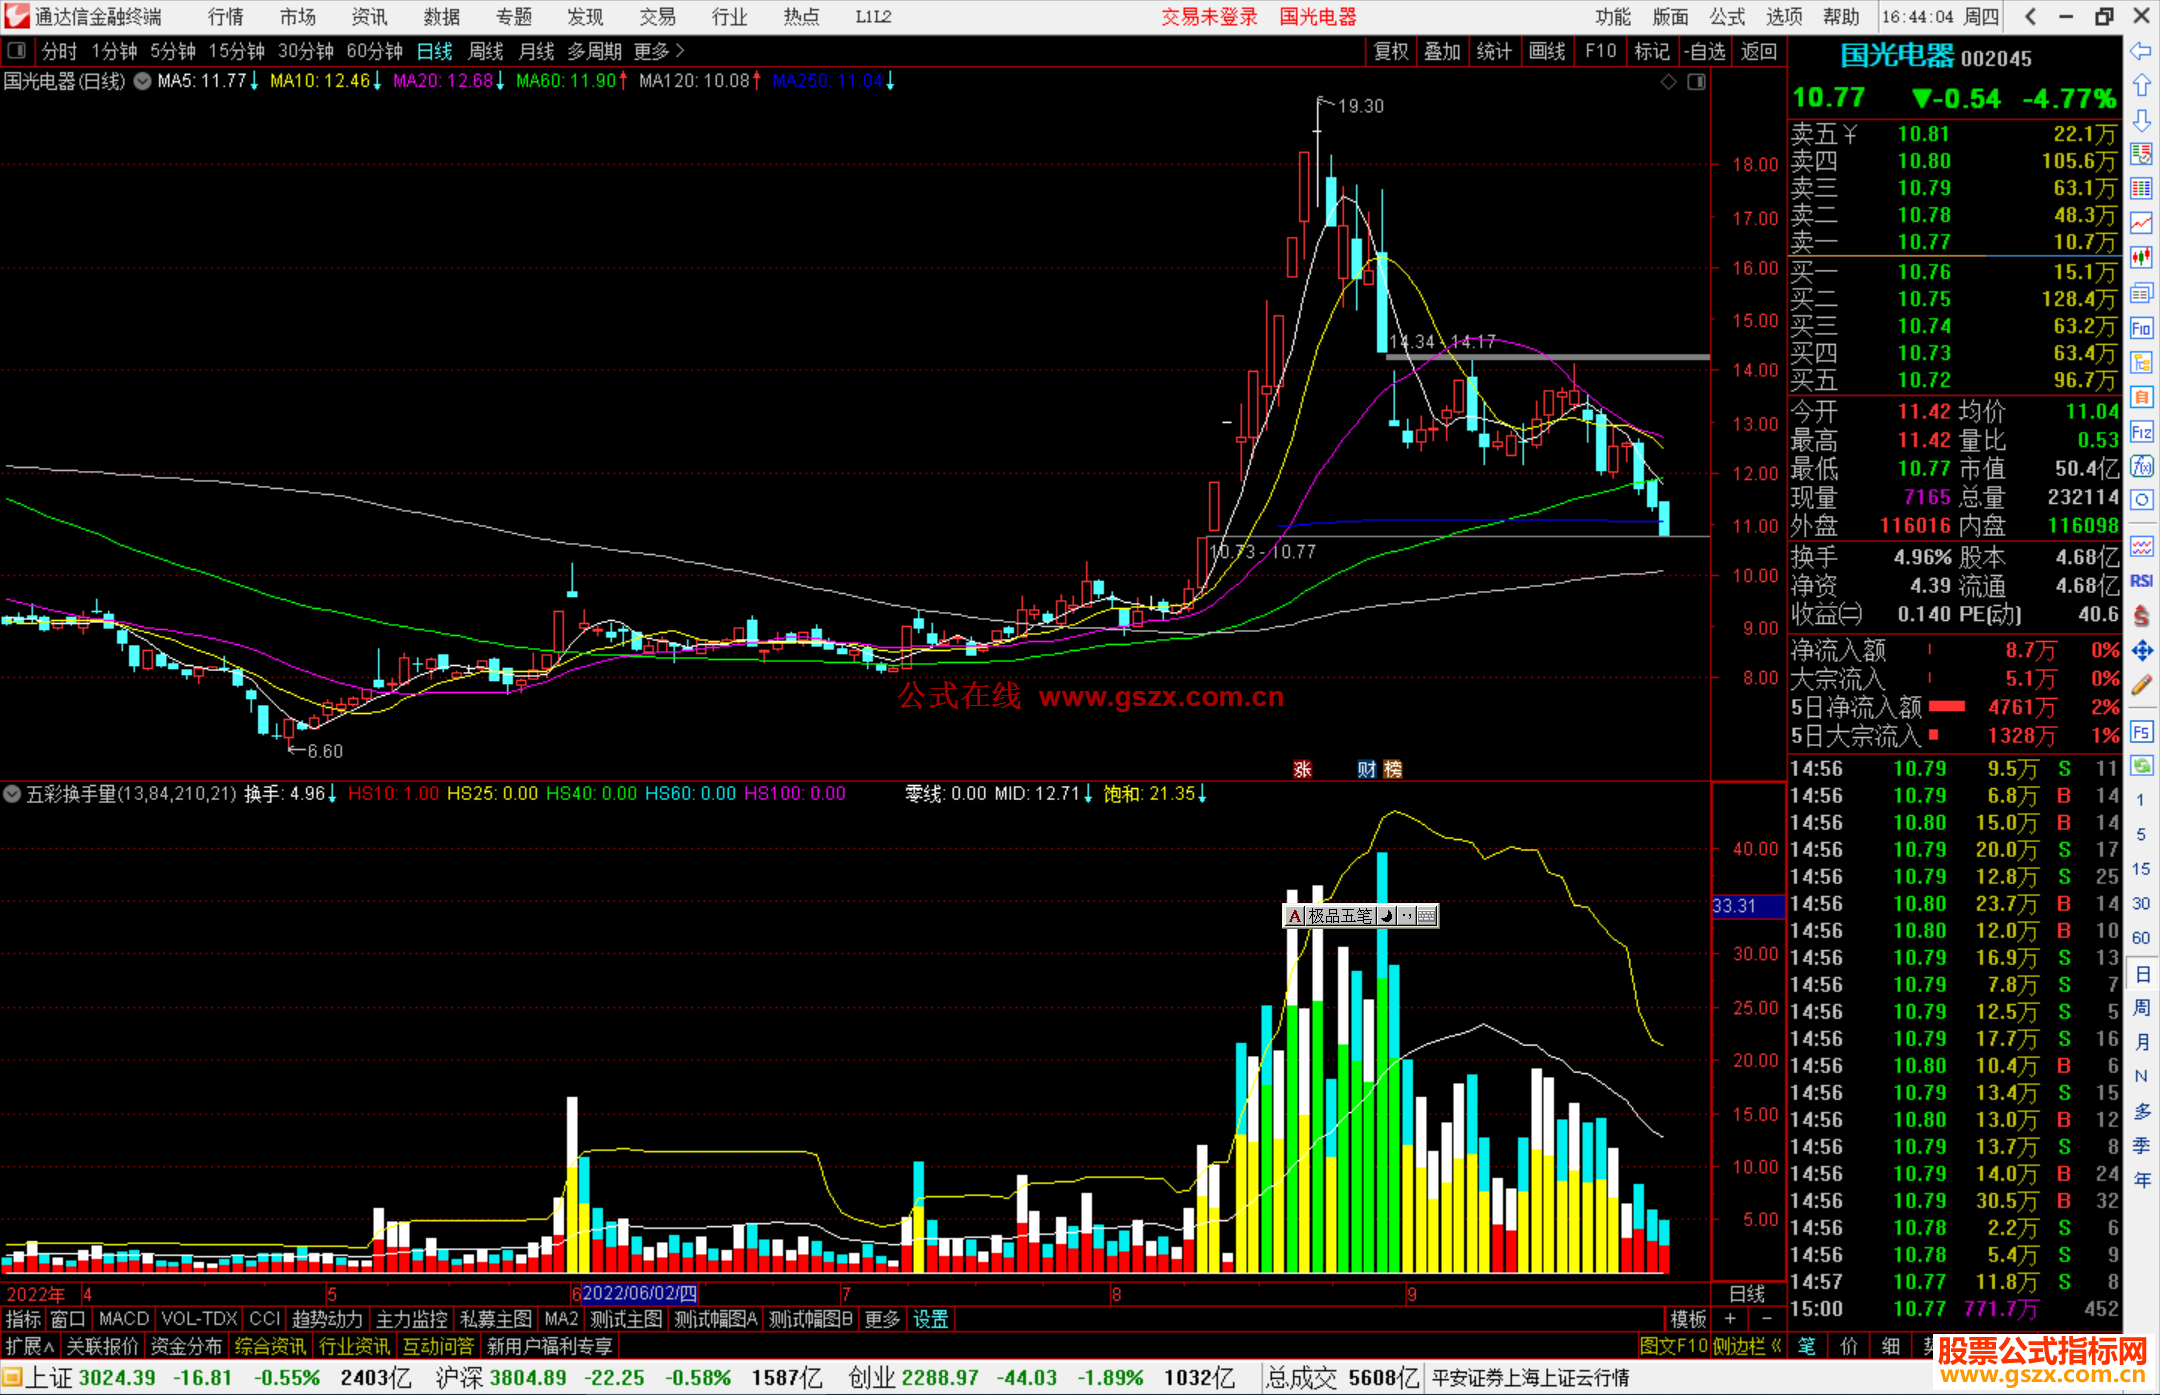Click the 设置 indicator settings link
The height and width of the screenshot is (1395, 2160).
[x=930, y=1319]
